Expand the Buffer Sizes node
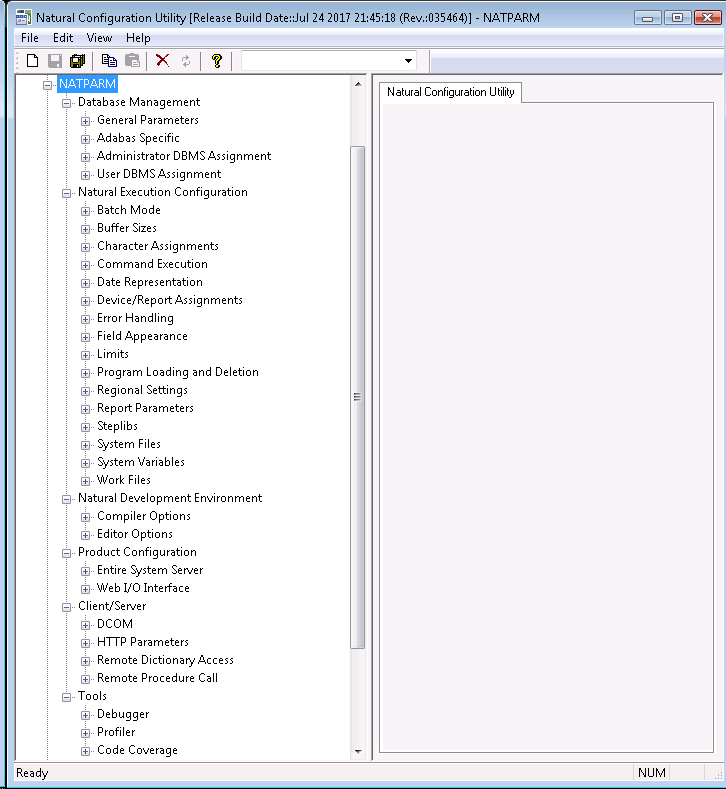Image resolution: width=726 pixels, height=789 pixels. 86,229
